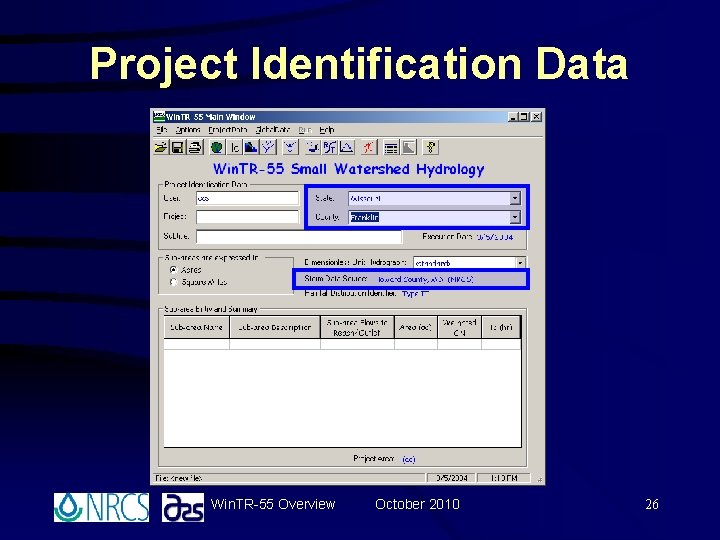Click the status bar date 3/5/2004

pos(451,478)
